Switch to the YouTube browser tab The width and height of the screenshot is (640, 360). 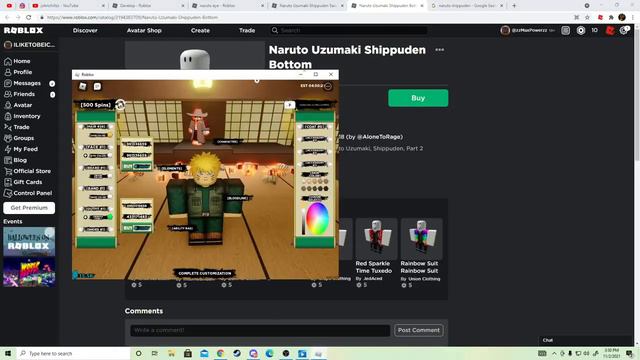68,6
